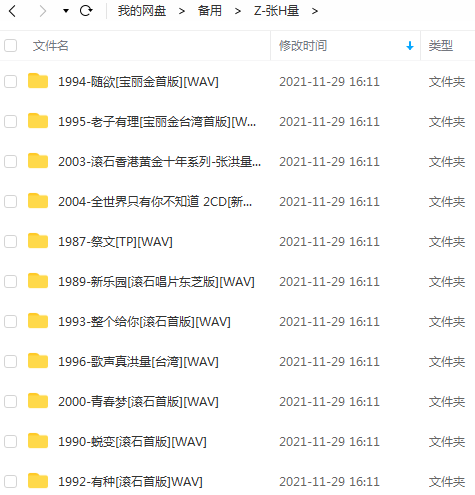Check the box for 1995-老子有理 folder

coord(11,122)
